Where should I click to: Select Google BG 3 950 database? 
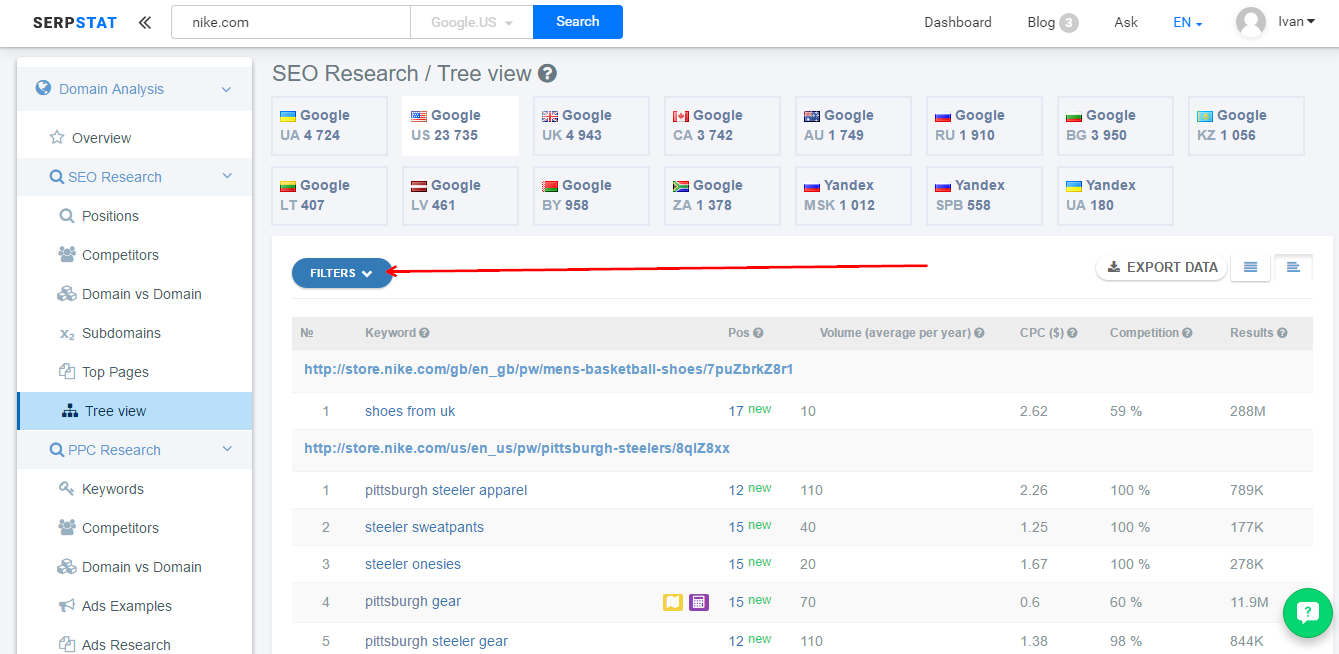click(x=1115, y=126)
